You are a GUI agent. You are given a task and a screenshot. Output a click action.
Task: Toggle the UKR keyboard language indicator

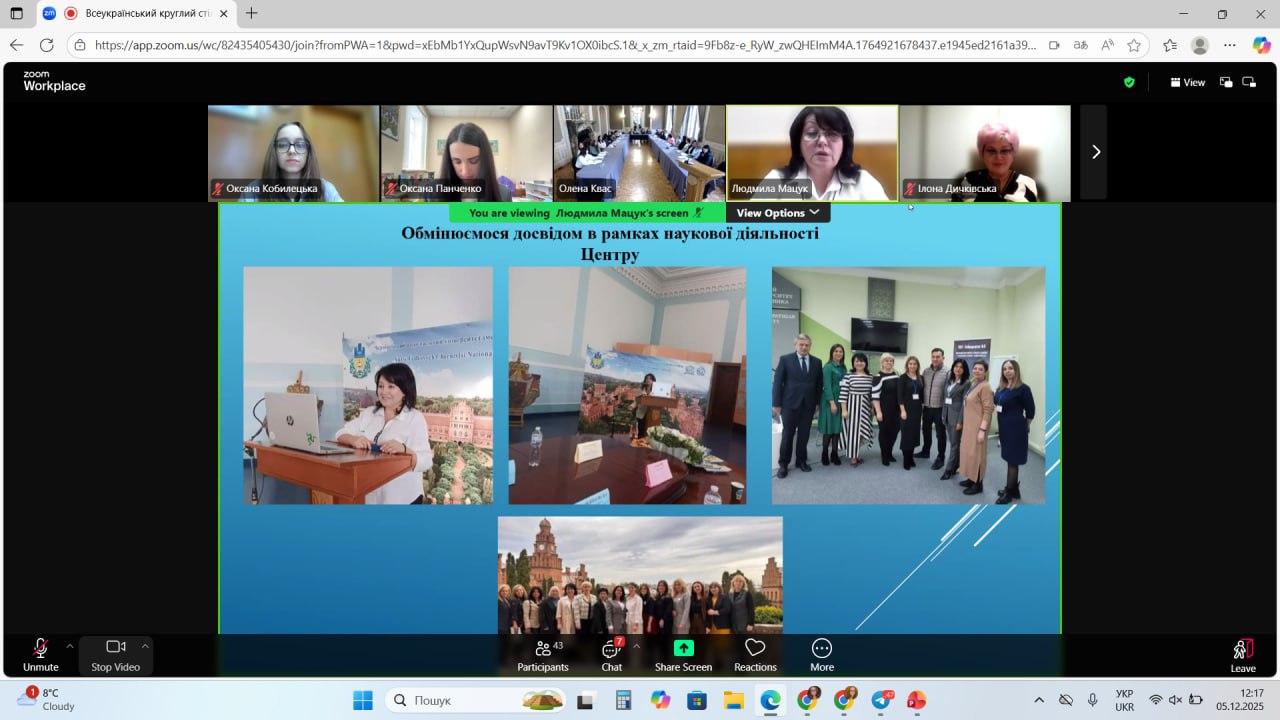(x=1124, y=700)
